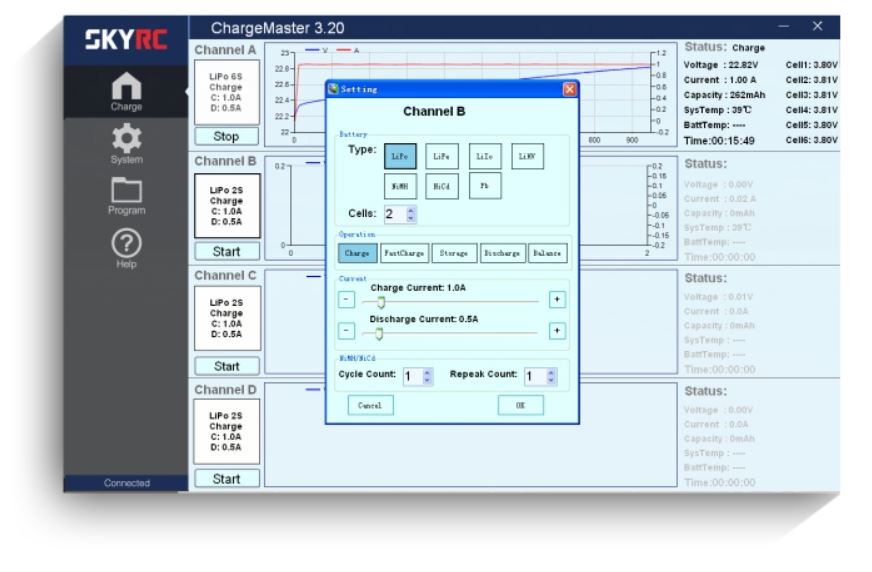The image size is (872, 572).
Task: Open Channel C LiPo 2S program box
Action: coord(227,319)
